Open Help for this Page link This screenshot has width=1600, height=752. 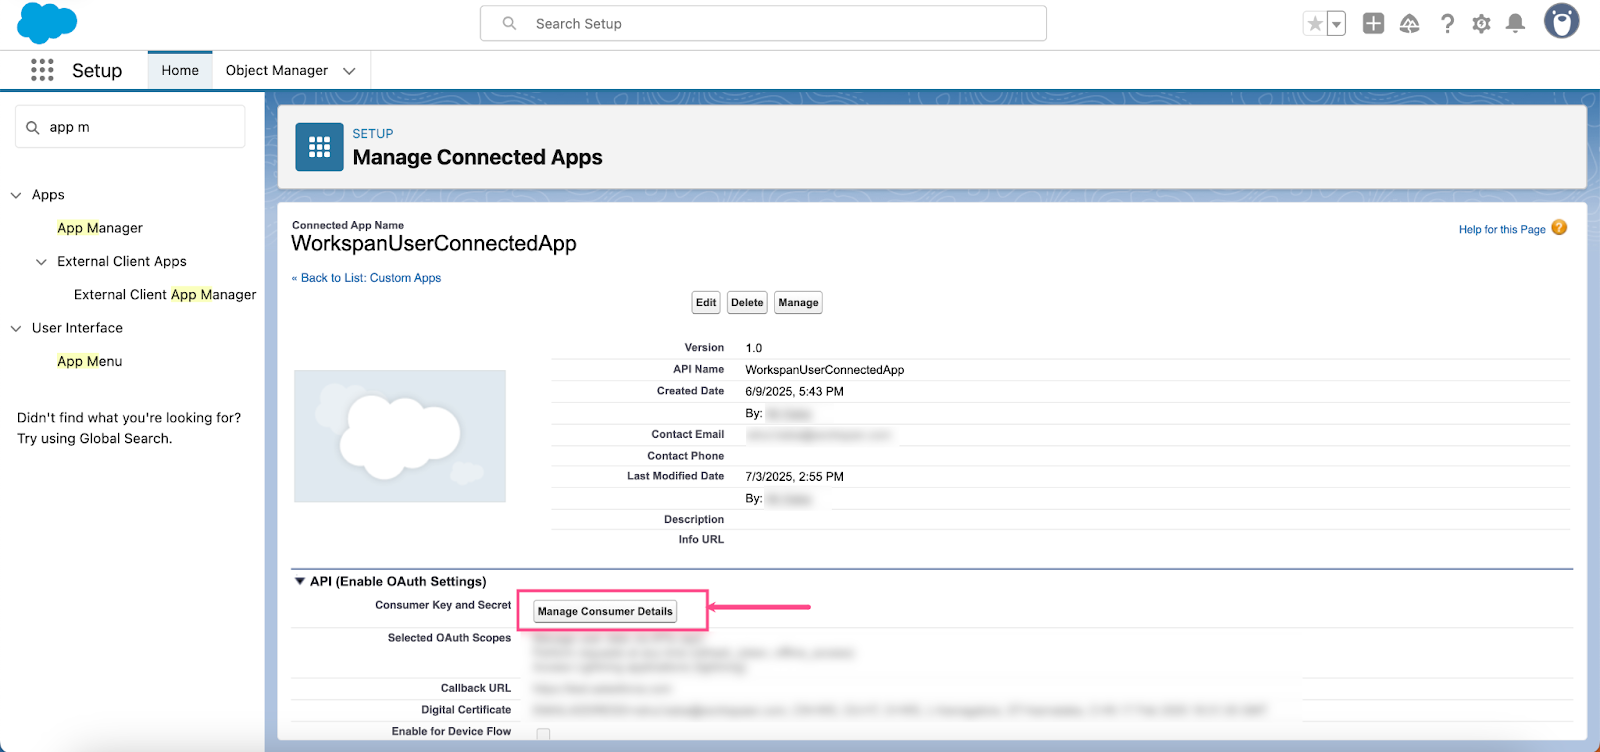(1502, 230)
